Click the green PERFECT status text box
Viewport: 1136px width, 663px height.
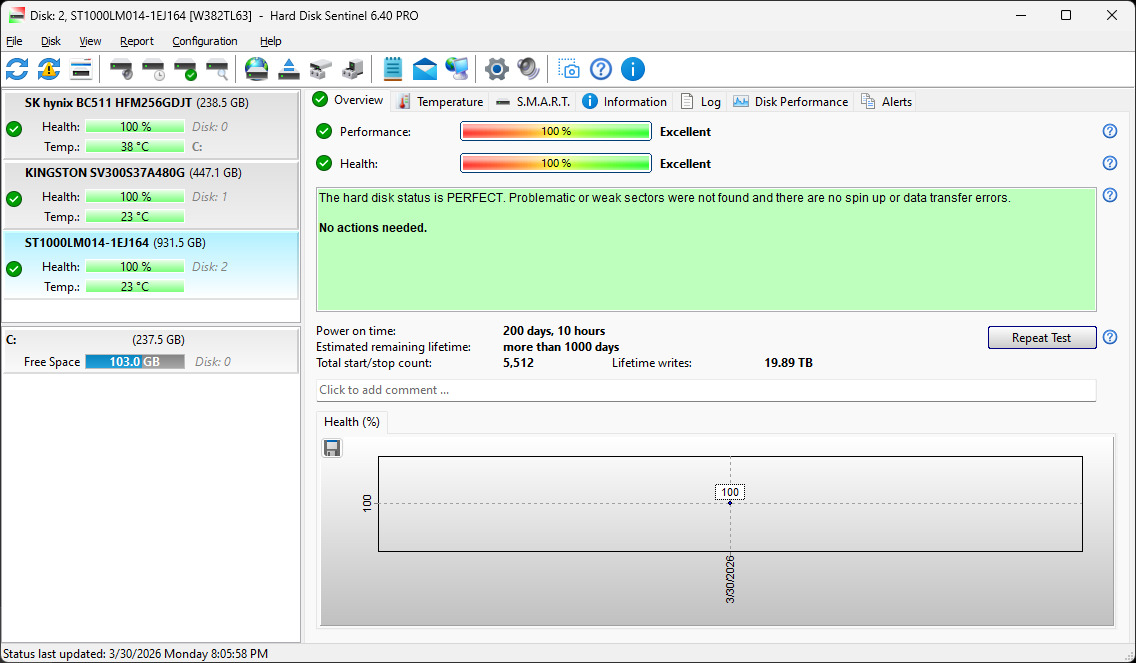coord(706,249)
